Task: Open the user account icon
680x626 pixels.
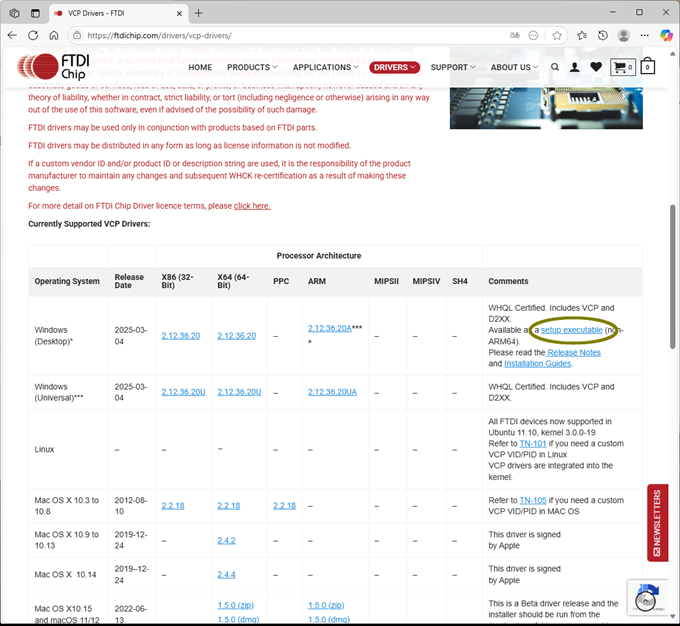Action: point(575,67)
